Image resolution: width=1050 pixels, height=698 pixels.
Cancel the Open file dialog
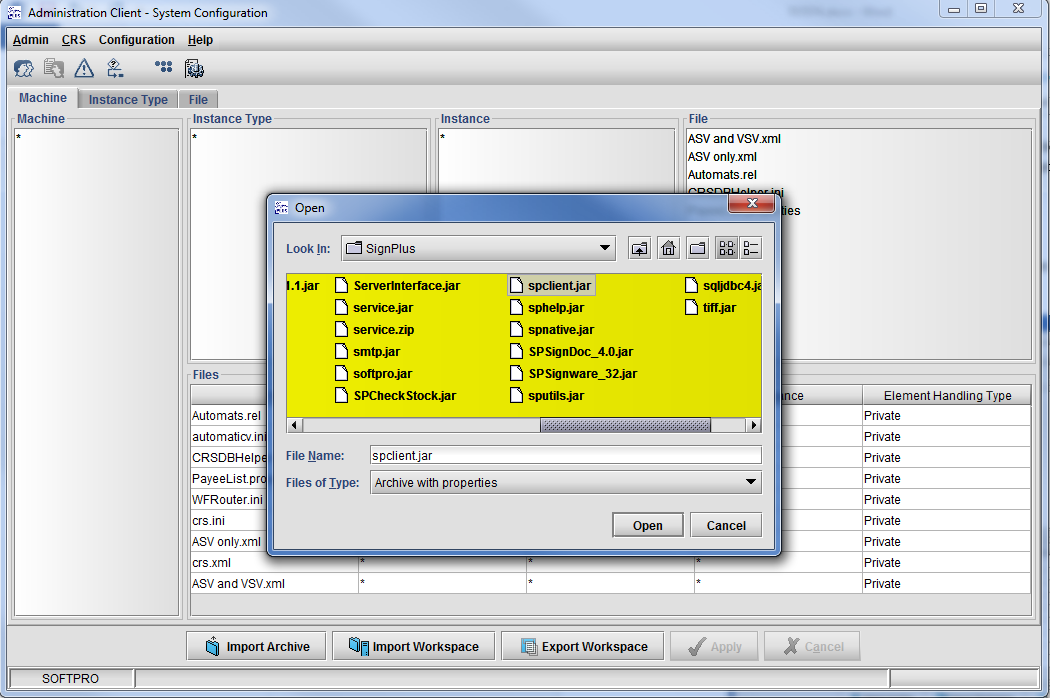coord(726,525)
